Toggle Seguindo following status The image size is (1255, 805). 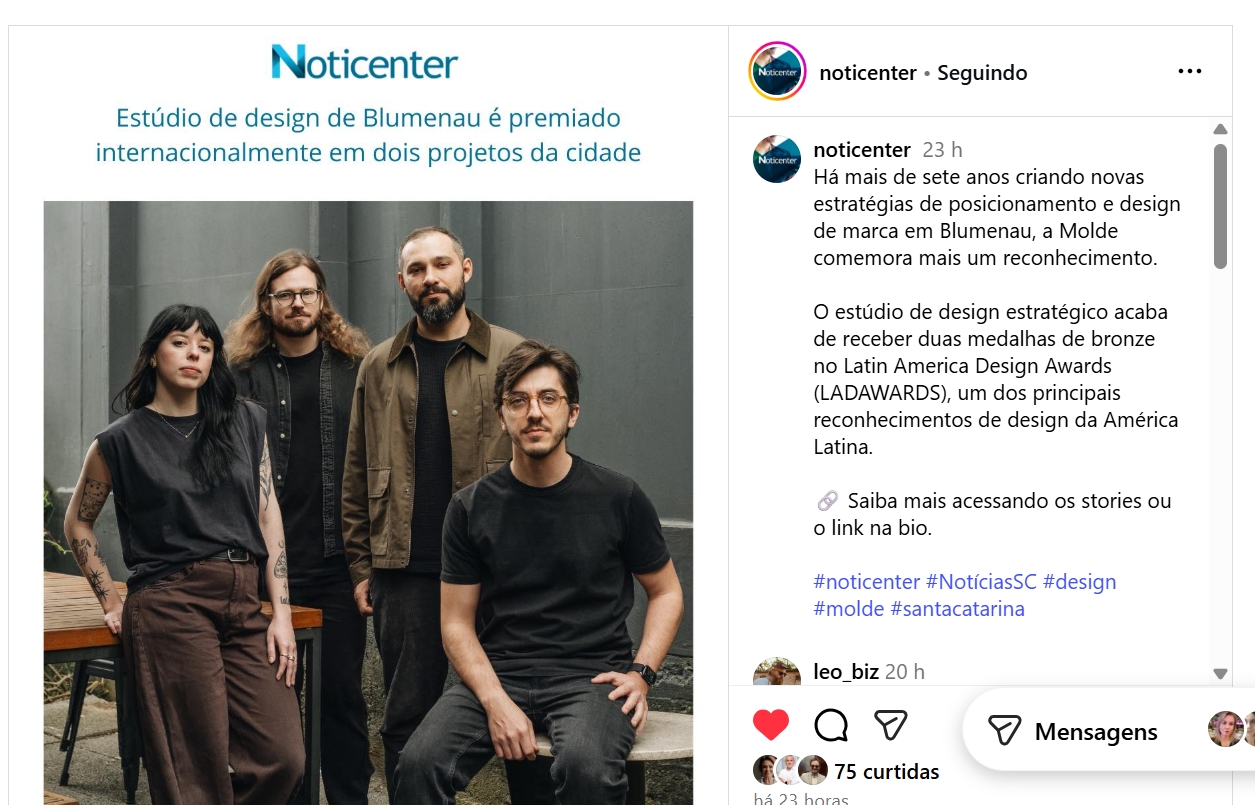coord(982,72)
